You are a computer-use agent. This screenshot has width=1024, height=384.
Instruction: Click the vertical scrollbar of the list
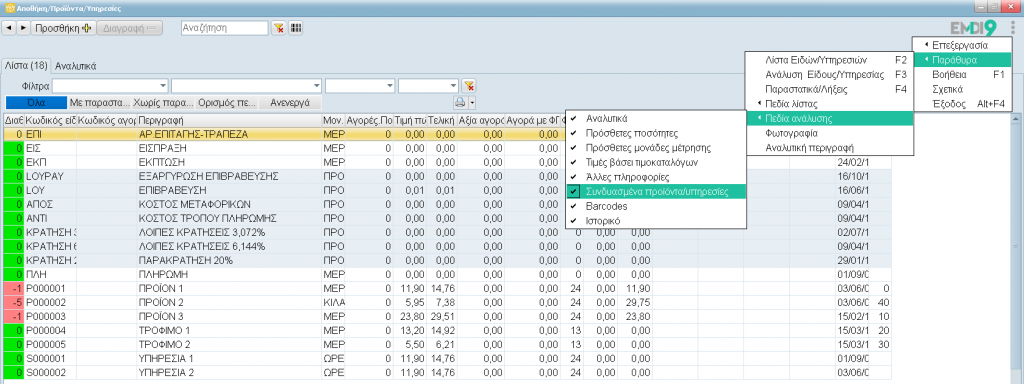[x=1016, y=248]
